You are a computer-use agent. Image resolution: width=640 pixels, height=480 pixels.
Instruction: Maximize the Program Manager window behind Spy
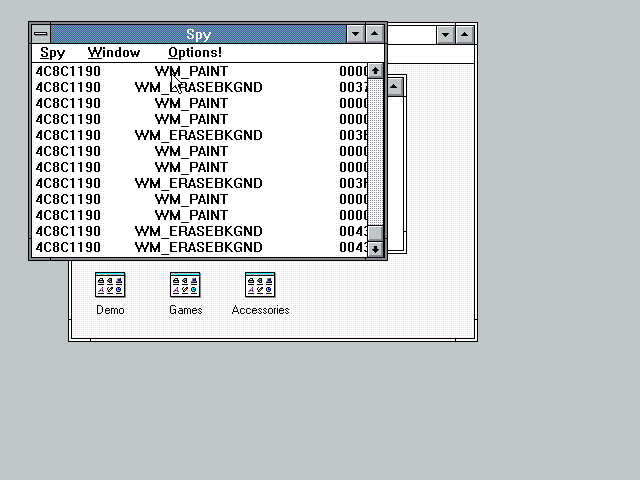point(465,35)
